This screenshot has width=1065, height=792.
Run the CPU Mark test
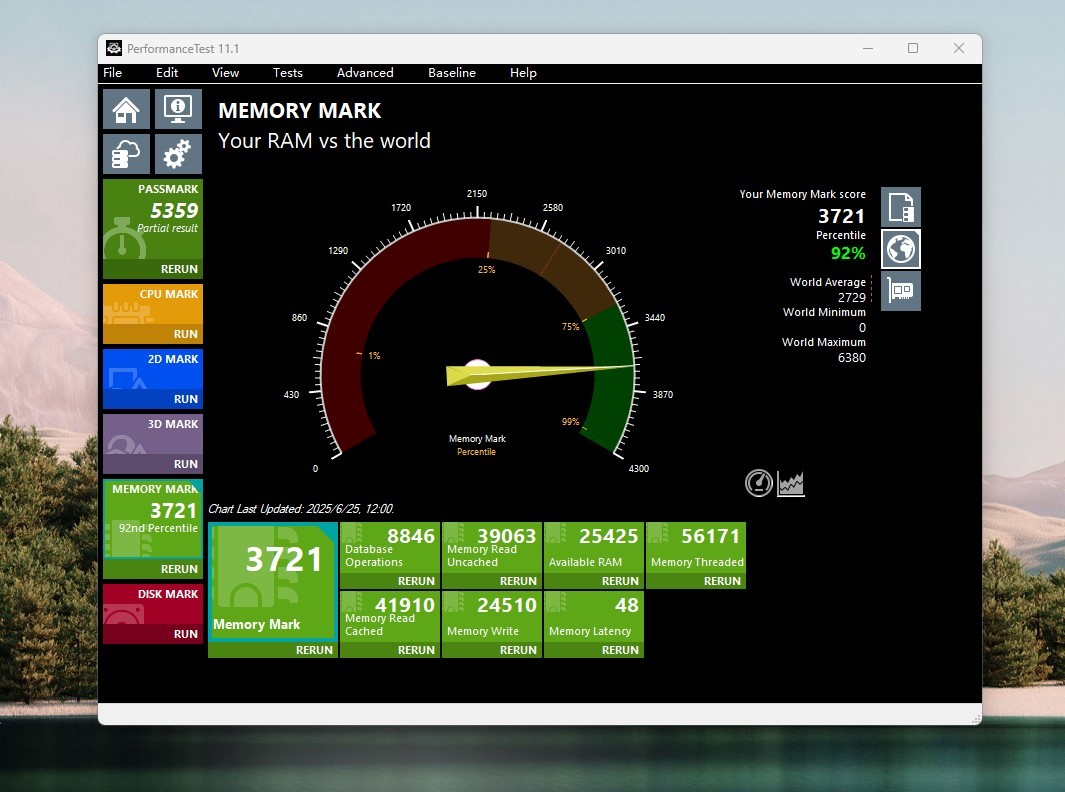click(x=153, y=334)
